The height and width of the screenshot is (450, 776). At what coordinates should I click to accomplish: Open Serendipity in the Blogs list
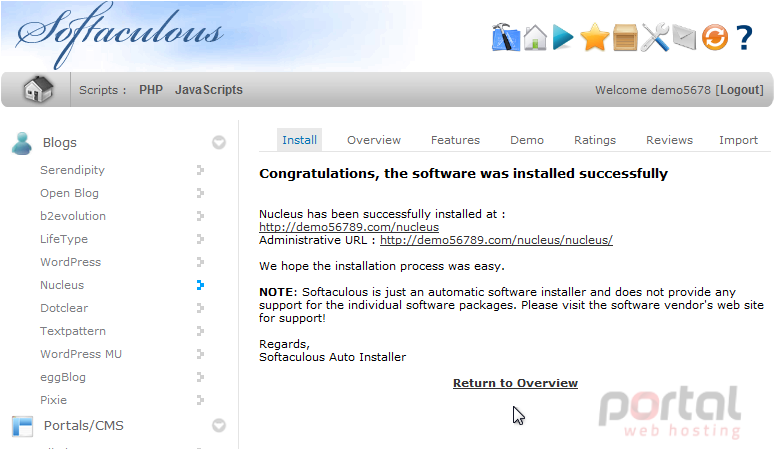click(72, 170)
